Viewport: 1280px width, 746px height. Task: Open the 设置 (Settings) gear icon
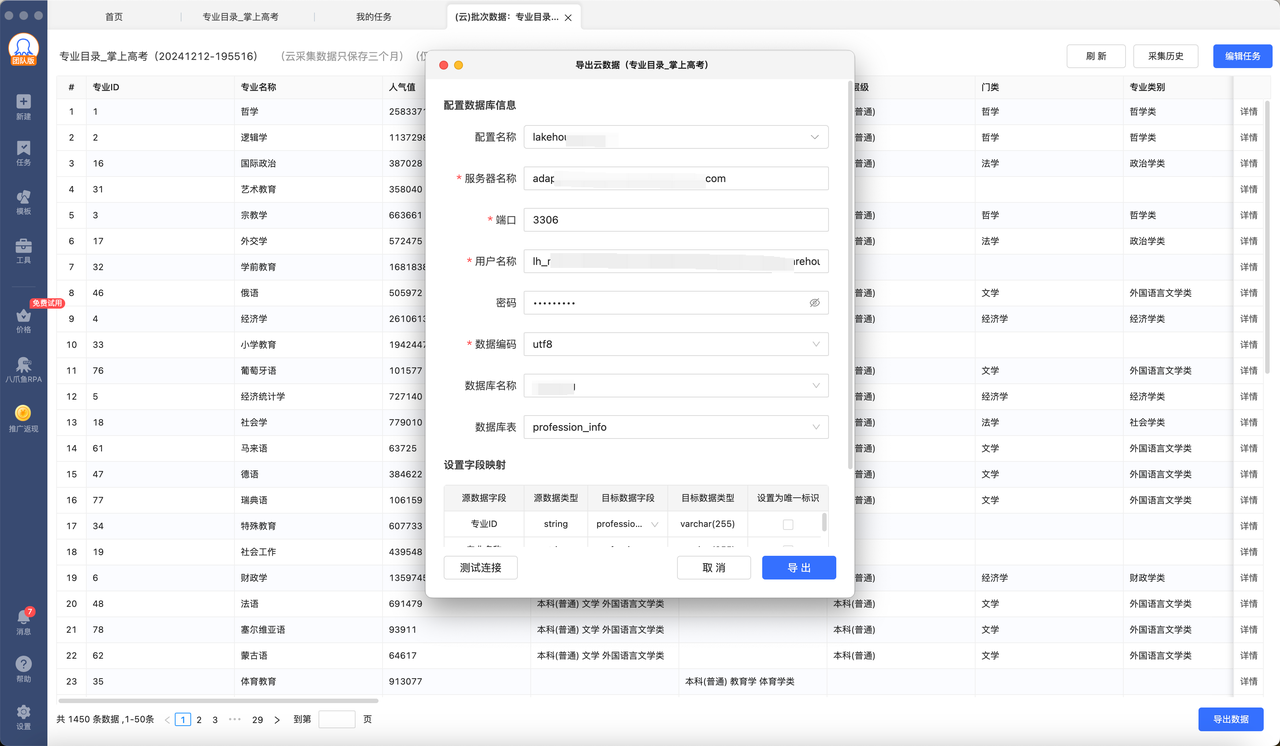coord(23,713)
